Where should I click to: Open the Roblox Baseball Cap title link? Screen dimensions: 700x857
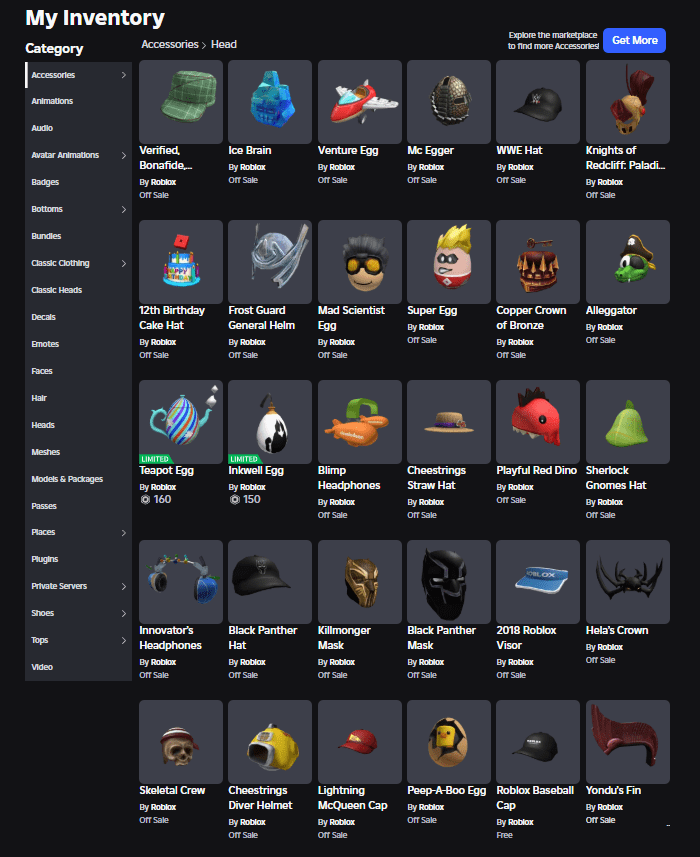(535, 797)
